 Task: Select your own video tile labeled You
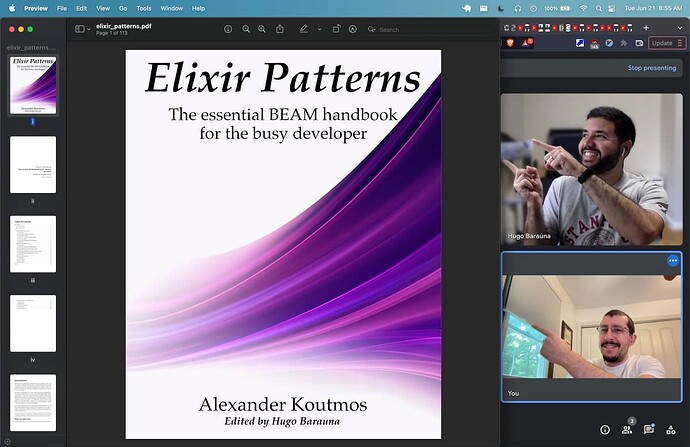591,327
